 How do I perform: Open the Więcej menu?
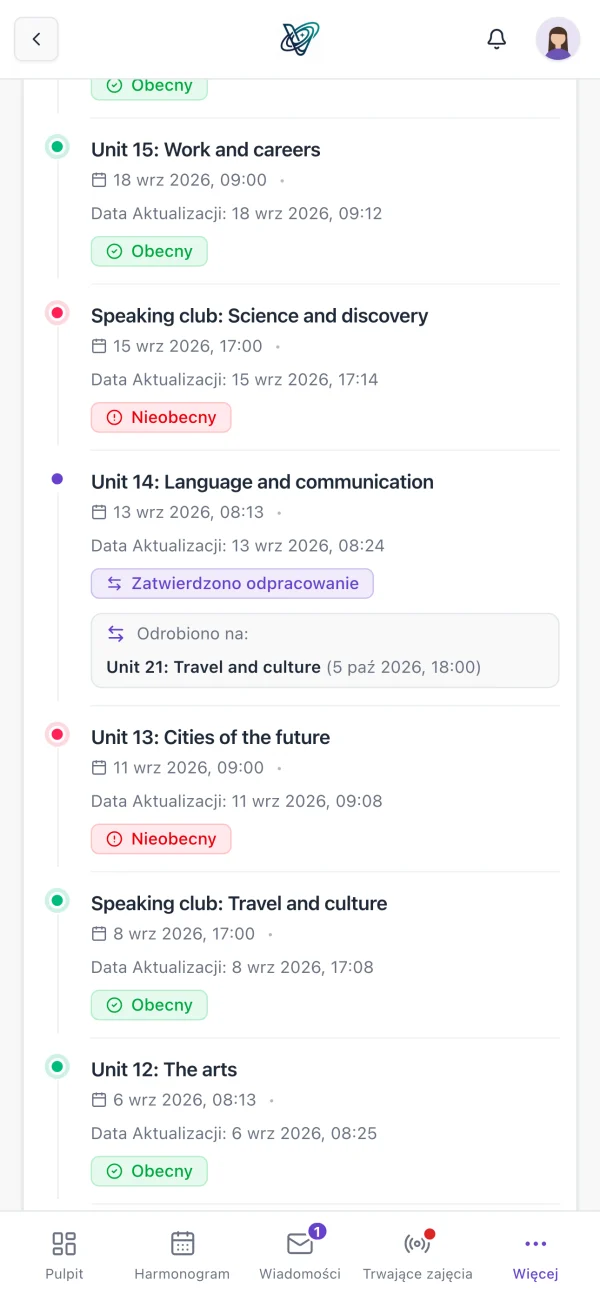535,1255
